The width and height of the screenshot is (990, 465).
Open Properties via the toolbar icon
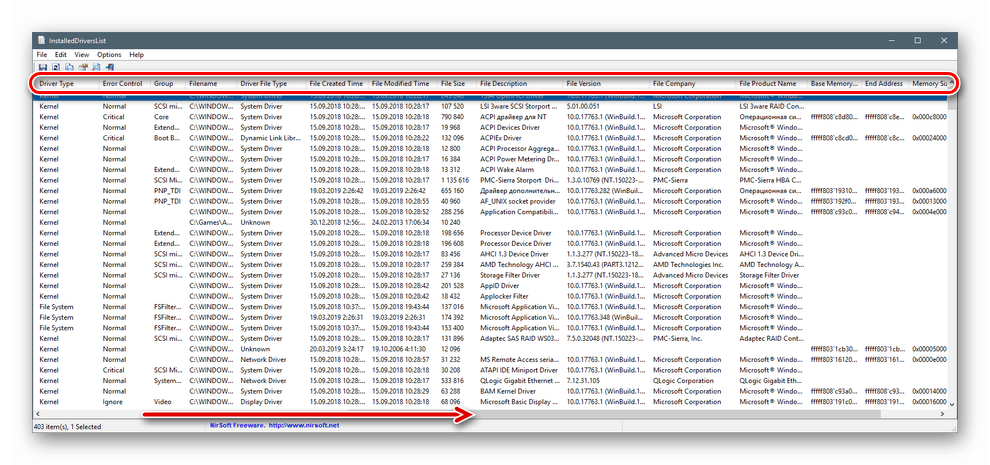coord(83,67)
